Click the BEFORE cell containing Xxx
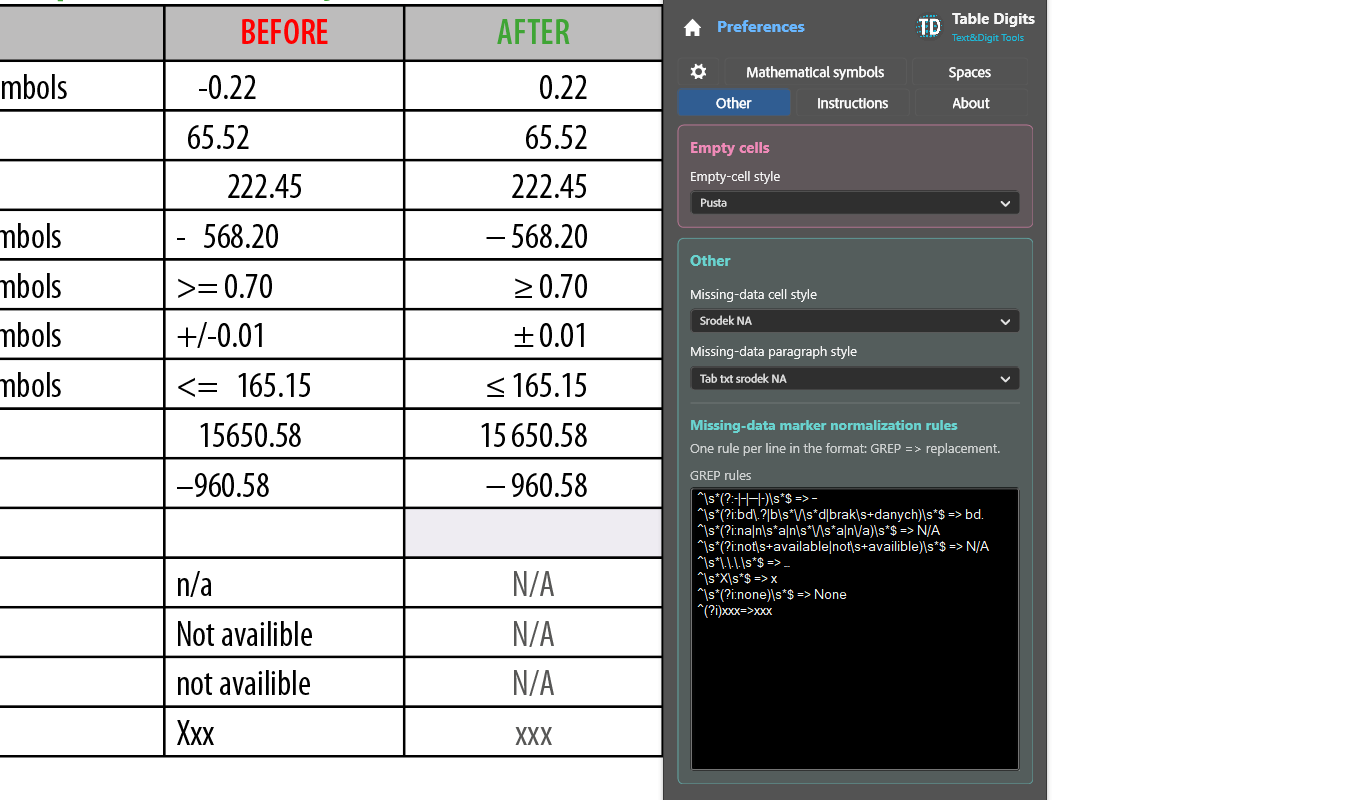This screenshot has height=800, width=1360. click(x=284, y=732)
